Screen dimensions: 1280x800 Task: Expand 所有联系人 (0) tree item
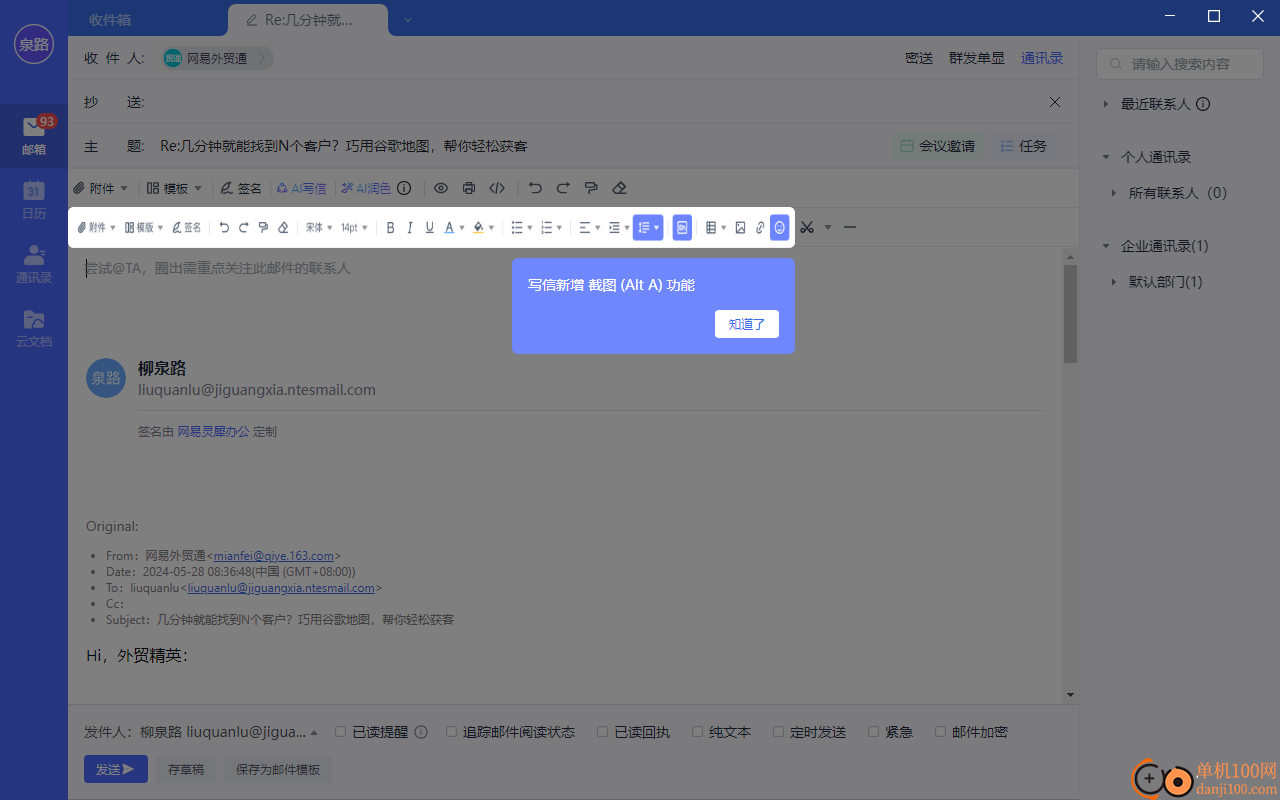[1114, 193]
